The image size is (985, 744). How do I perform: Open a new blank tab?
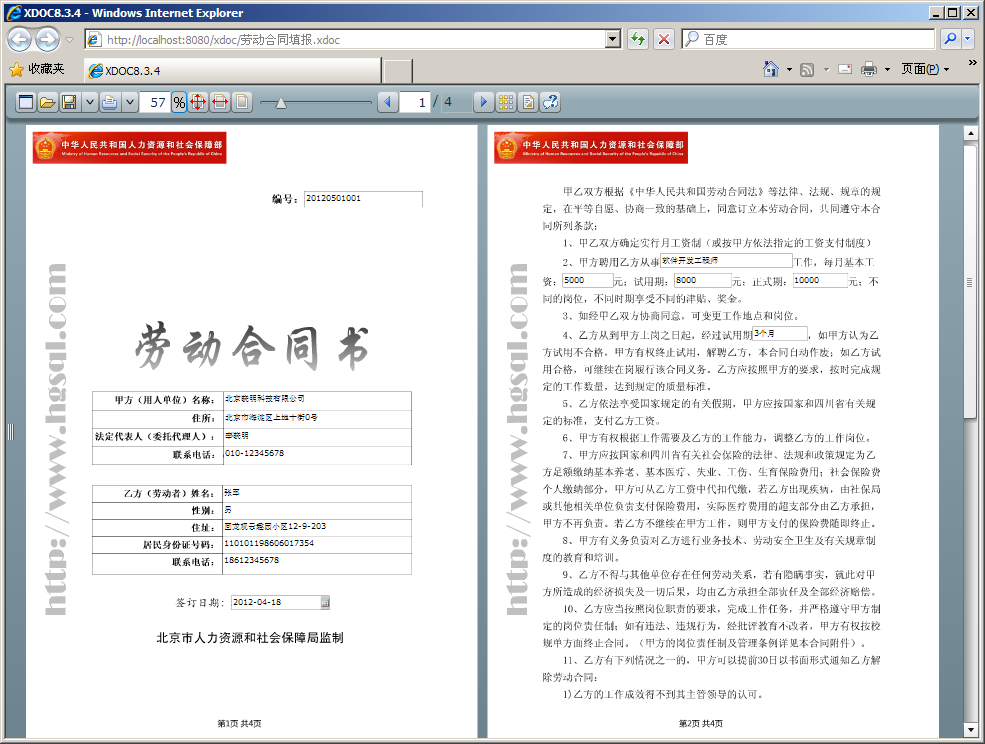(398, 71)
